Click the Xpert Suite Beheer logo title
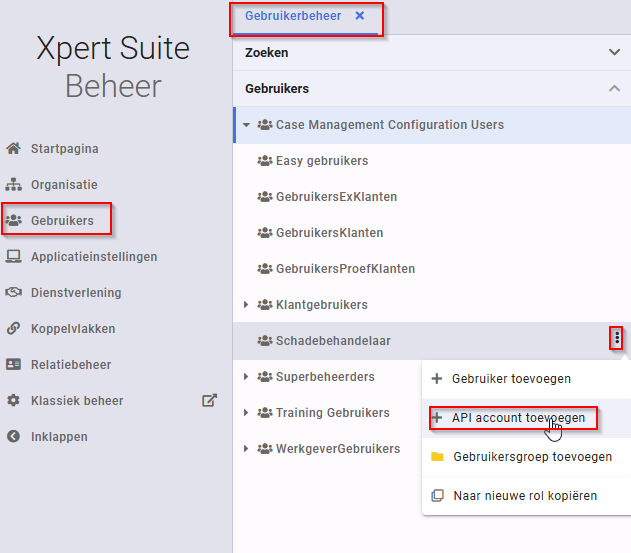This screenshot has height=553, width=631. point(113,66)
